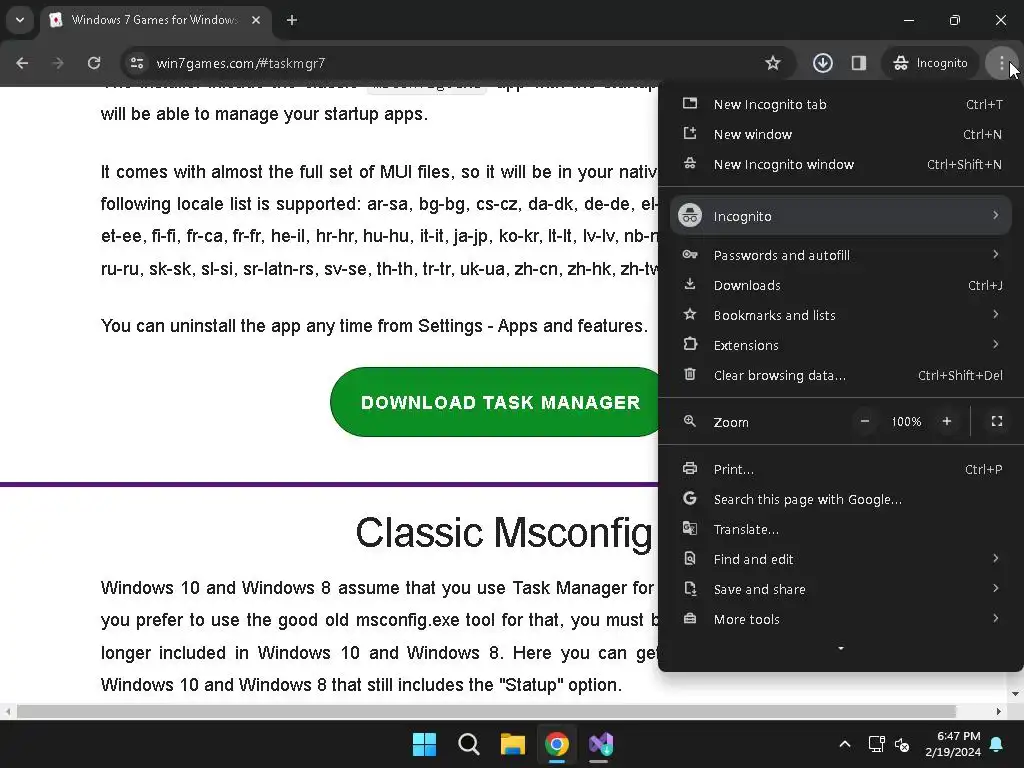The image size is (1024, 768).
Task: Click the Classic Msconfig heading
Action: (x=504, y=533)
